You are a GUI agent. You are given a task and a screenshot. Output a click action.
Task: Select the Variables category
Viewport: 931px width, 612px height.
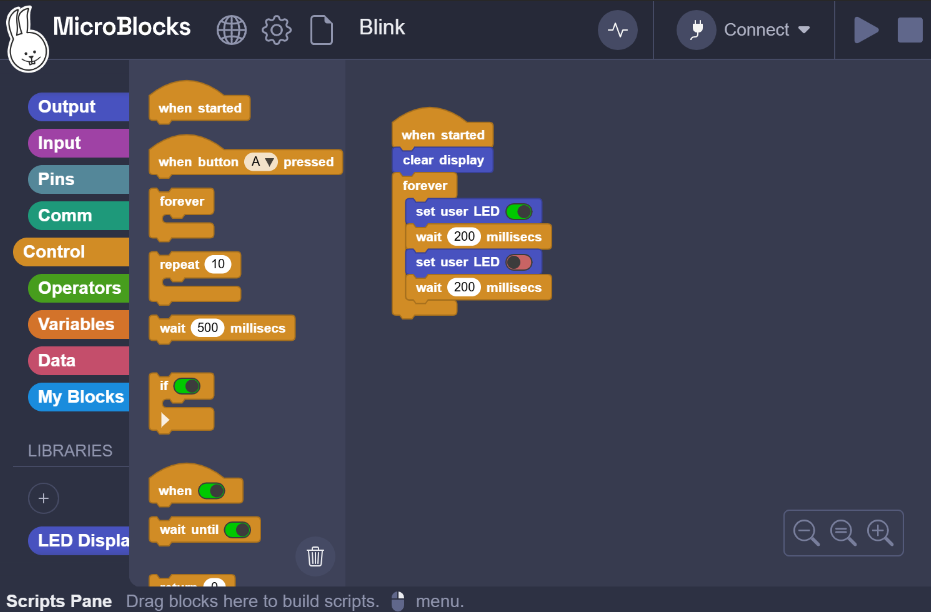tap(78, 324)
